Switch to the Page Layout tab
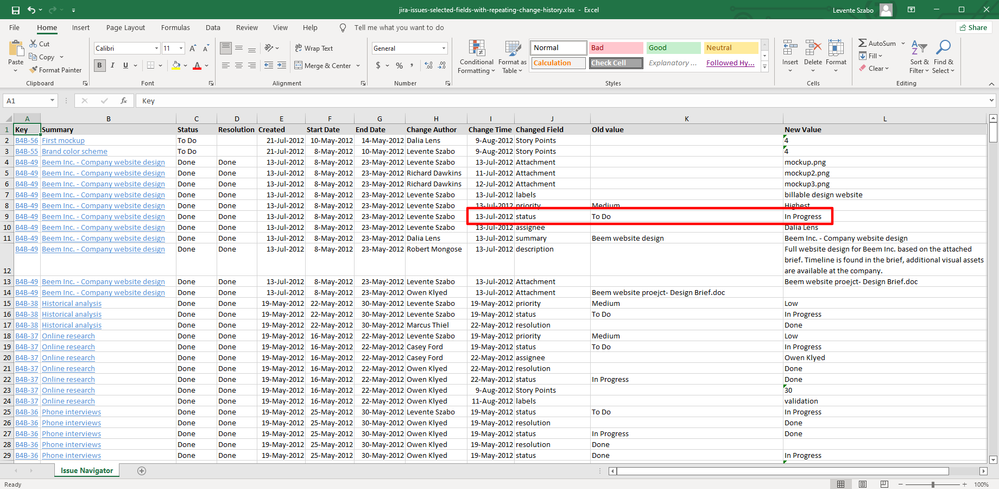 point(126,28)
